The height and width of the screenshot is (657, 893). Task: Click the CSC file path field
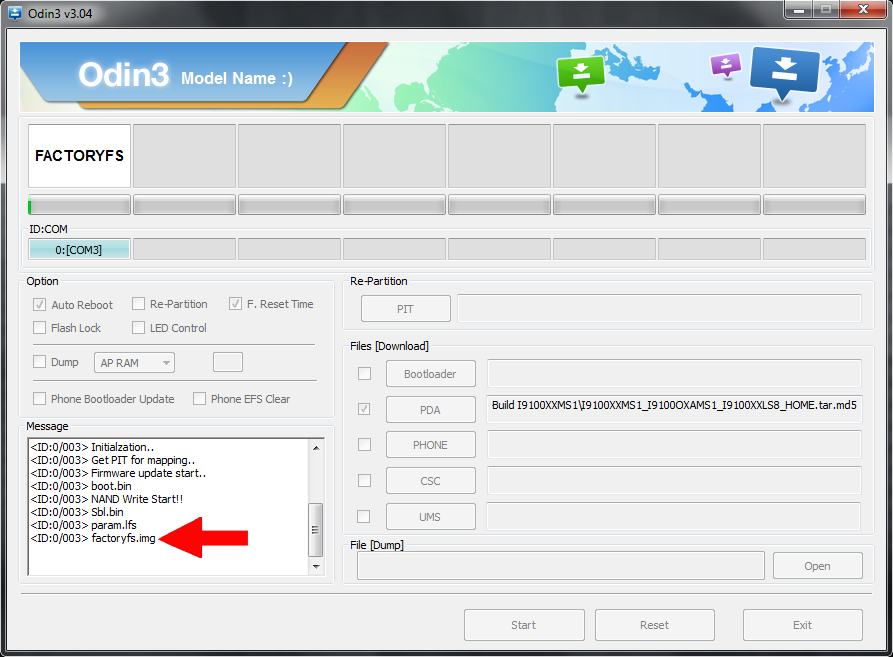[674, 481]
